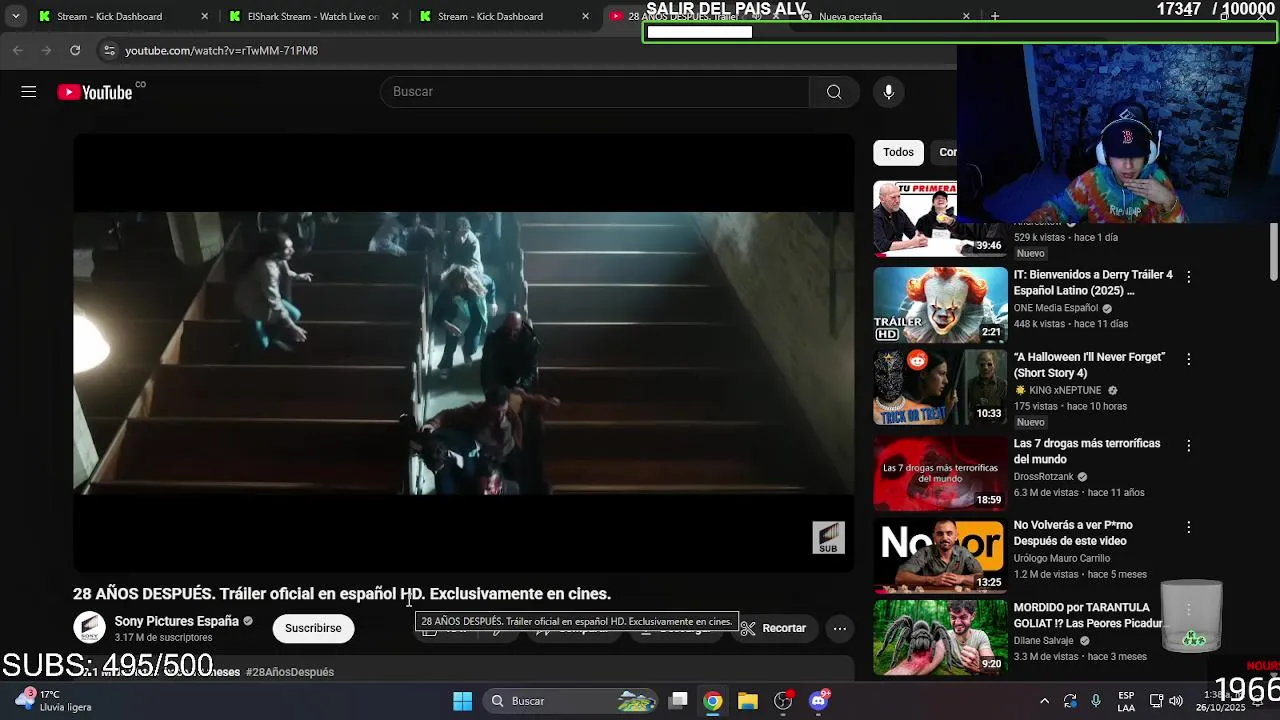
Task: Open site information icon in address bar
Action: pyautogui.click(x=109, y=50)
